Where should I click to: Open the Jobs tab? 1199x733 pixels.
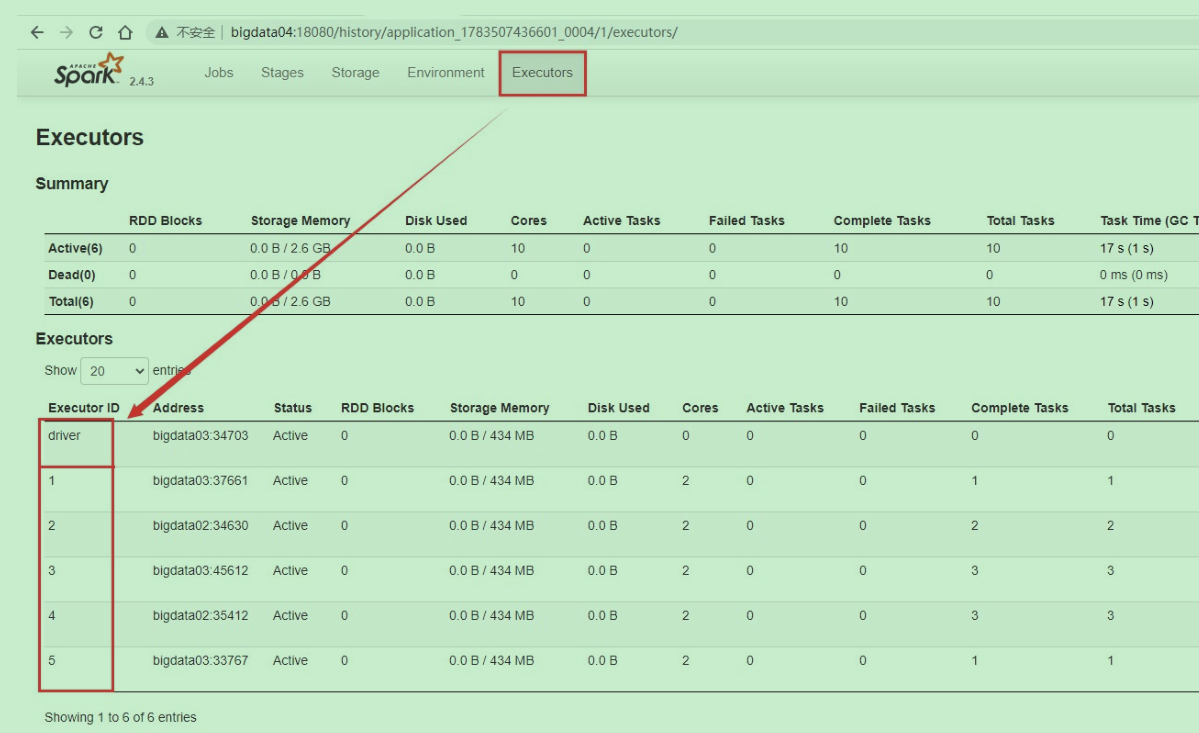click(219, 73)
